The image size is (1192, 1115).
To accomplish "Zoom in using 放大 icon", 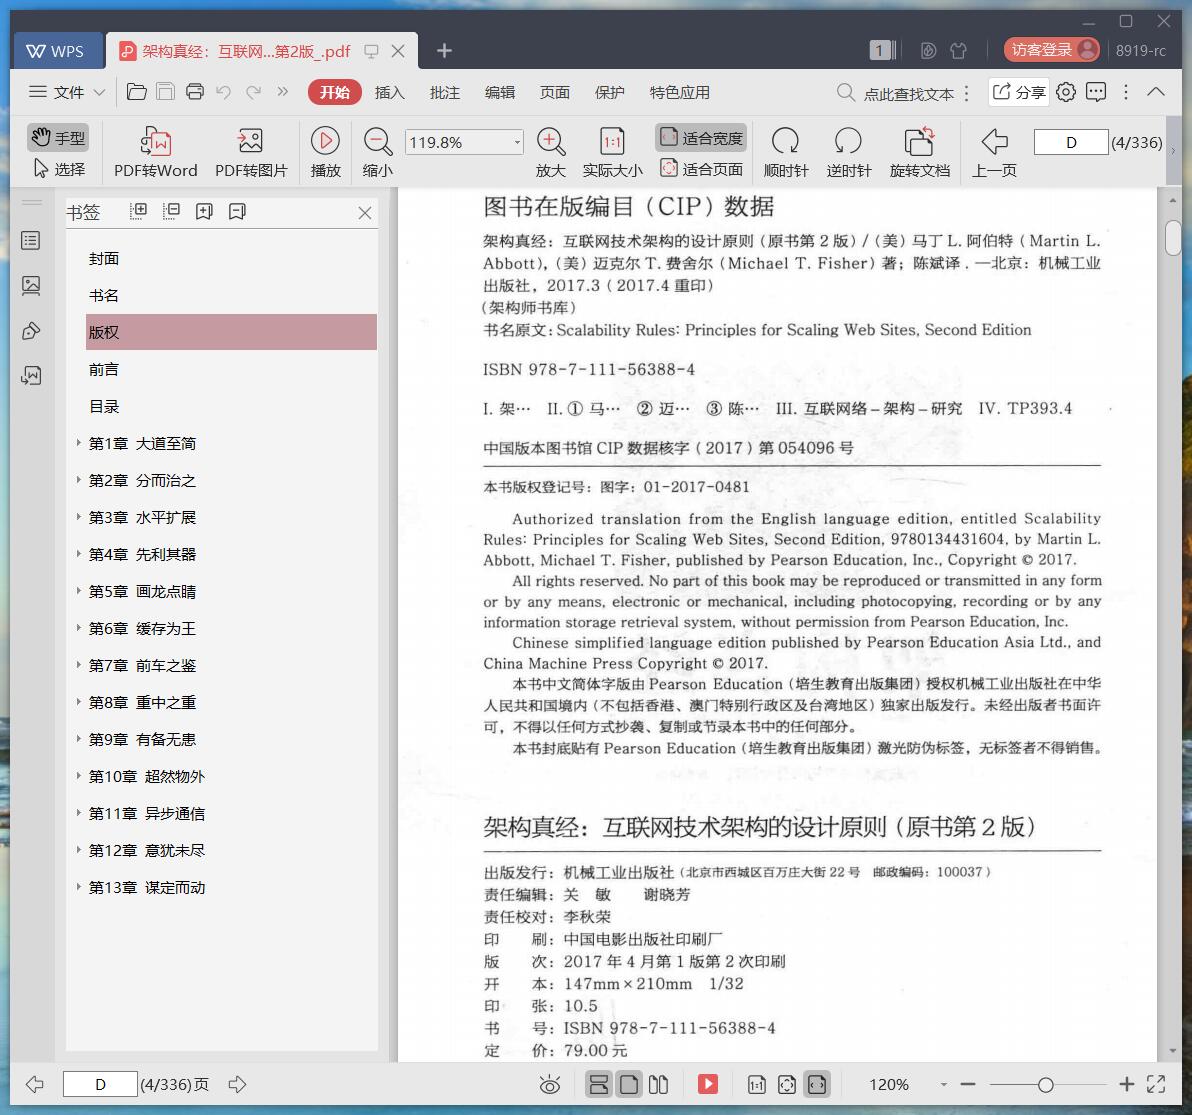I will point(550,152).
